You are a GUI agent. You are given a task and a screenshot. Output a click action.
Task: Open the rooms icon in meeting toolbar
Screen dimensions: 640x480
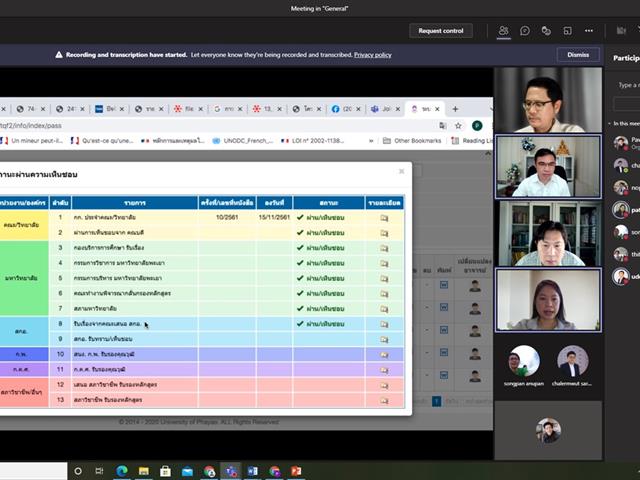[x=567, y=31]
